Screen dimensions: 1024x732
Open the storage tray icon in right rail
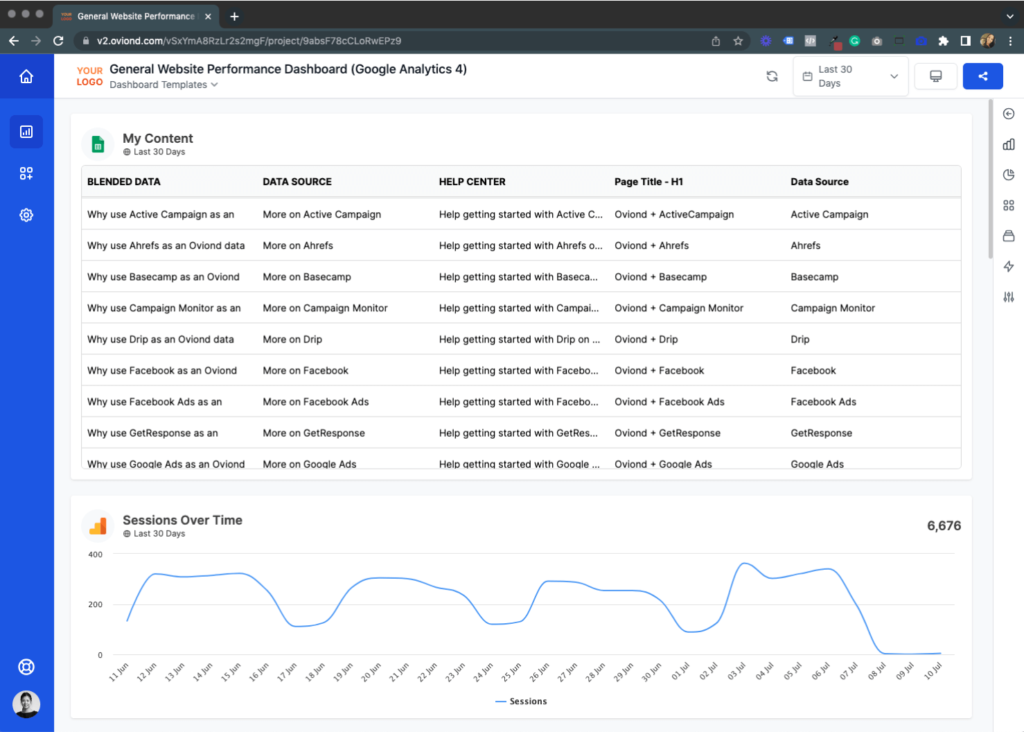pos(1008,236)
